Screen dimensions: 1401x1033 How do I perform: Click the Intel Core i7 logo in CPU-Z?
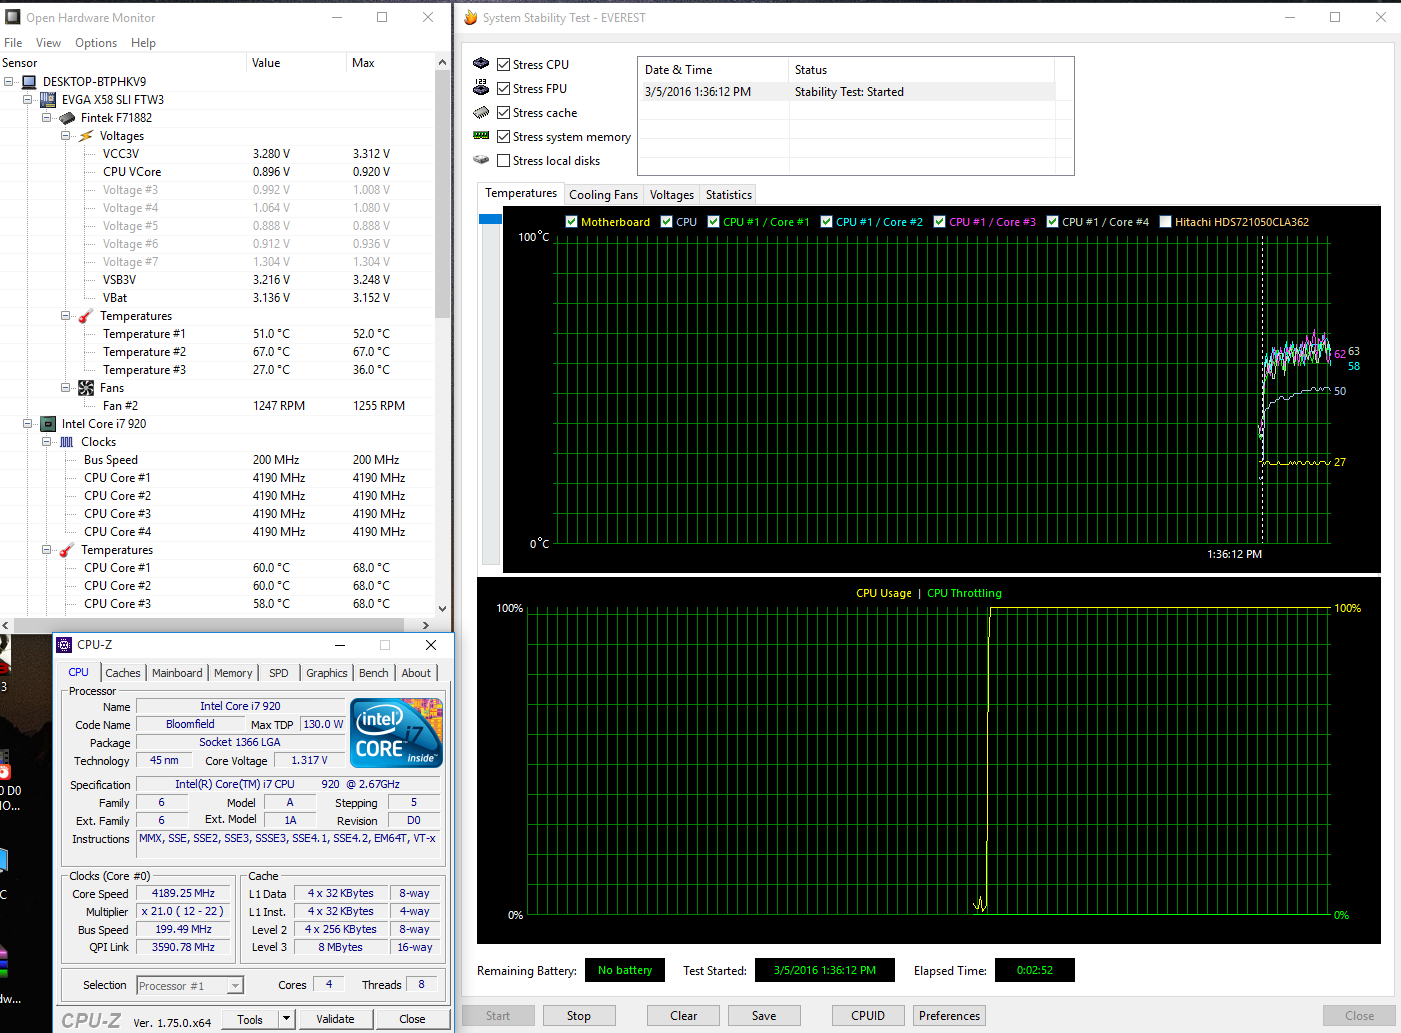click(x=396, y=733)
